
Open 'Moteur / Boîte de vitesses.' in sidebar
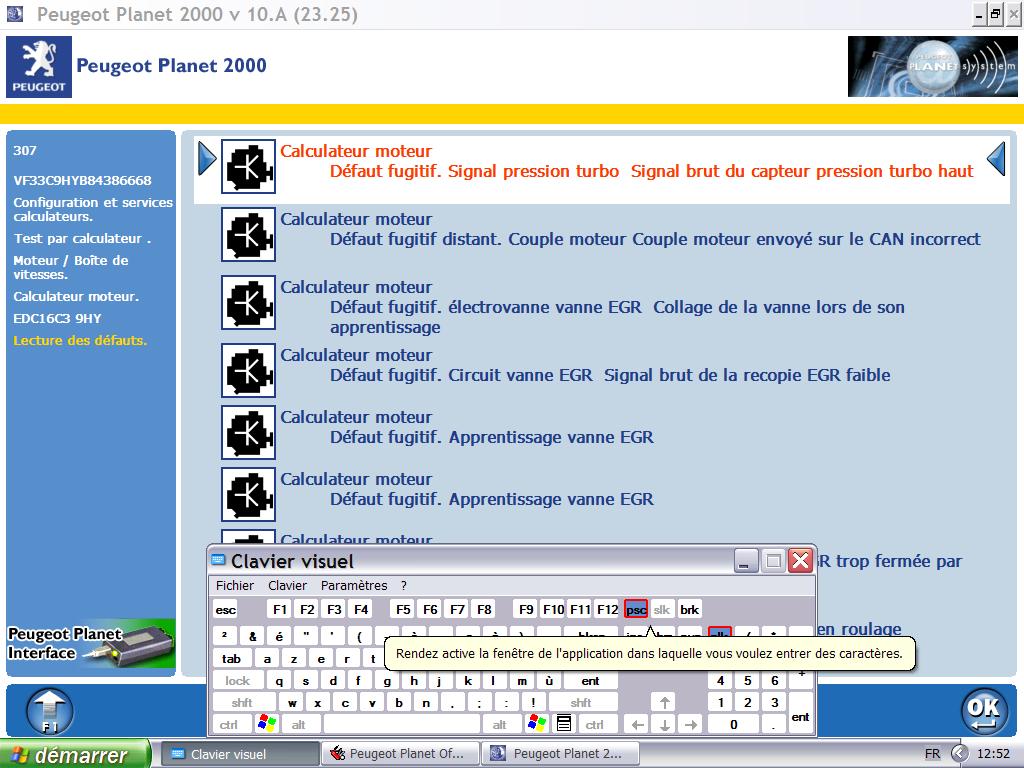(71, 268)
